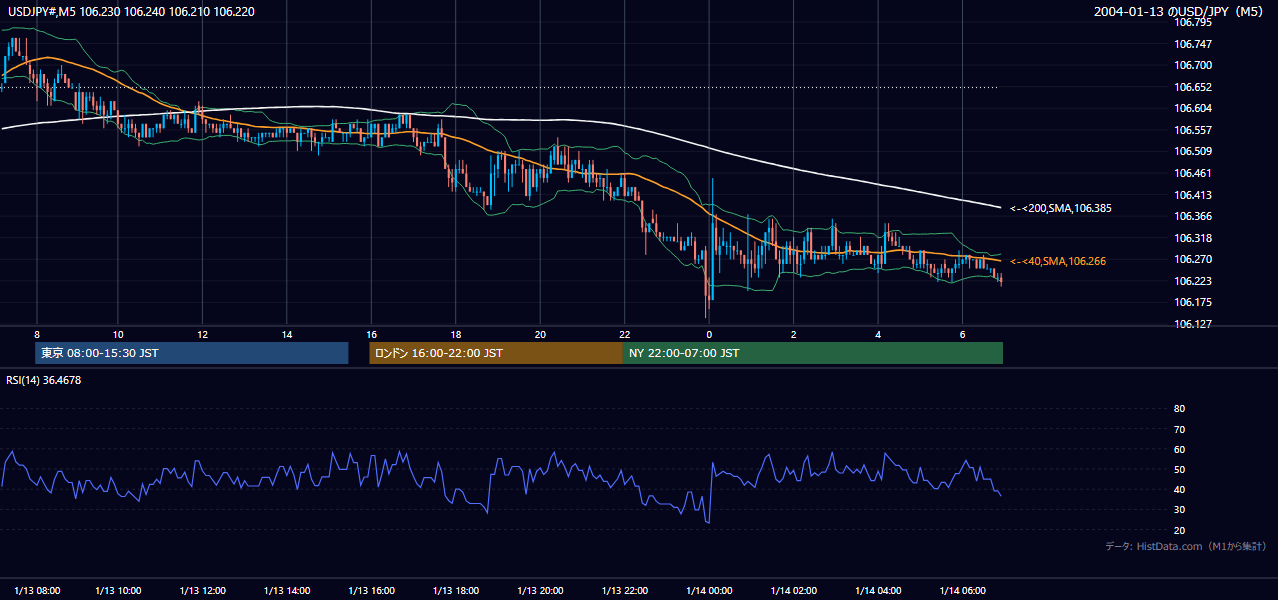
Task: Click the 1/13 10:00 time axis label
Action: click(117, 590)
